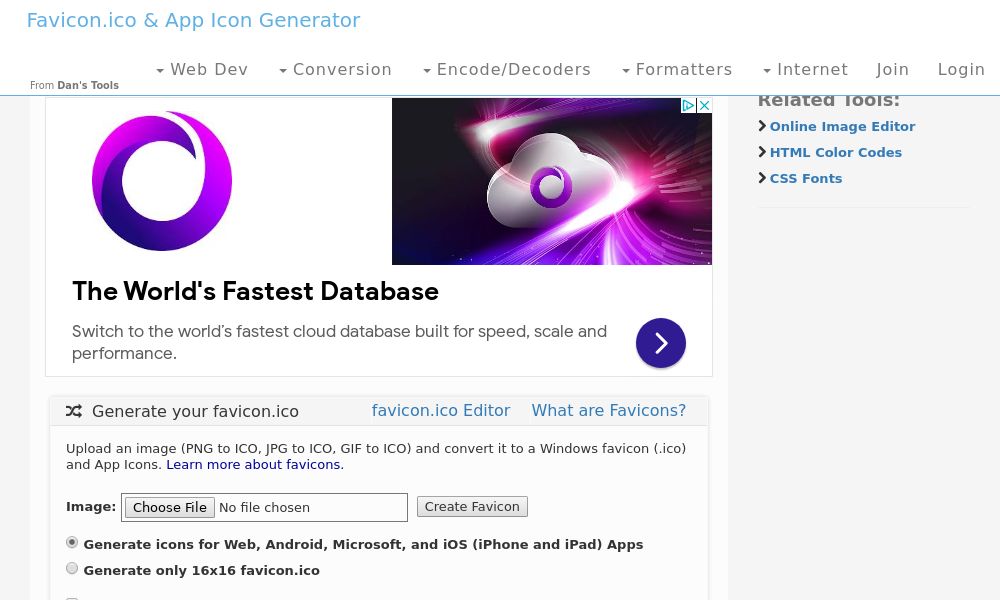1000x600 pixels.
Task: Click the AdChoices triangle icon on the advertisement
Action: click(690, 106)
